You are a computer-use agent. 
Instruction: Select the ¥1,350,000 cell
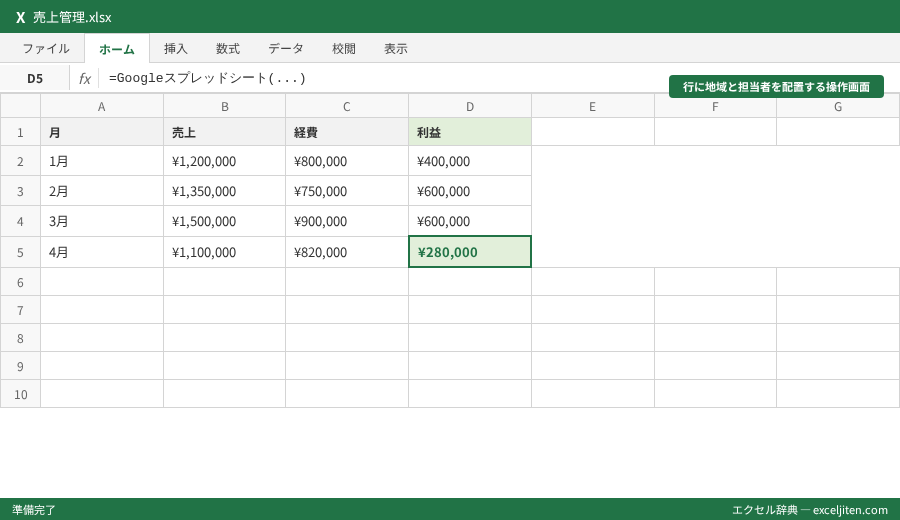tap(224, 191)
